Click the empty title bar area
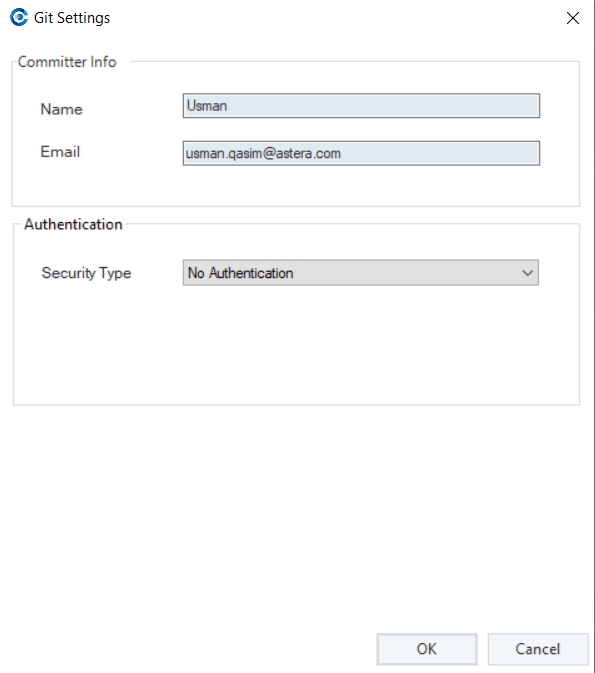Screen dimensions: 595x673 point(335,18)
